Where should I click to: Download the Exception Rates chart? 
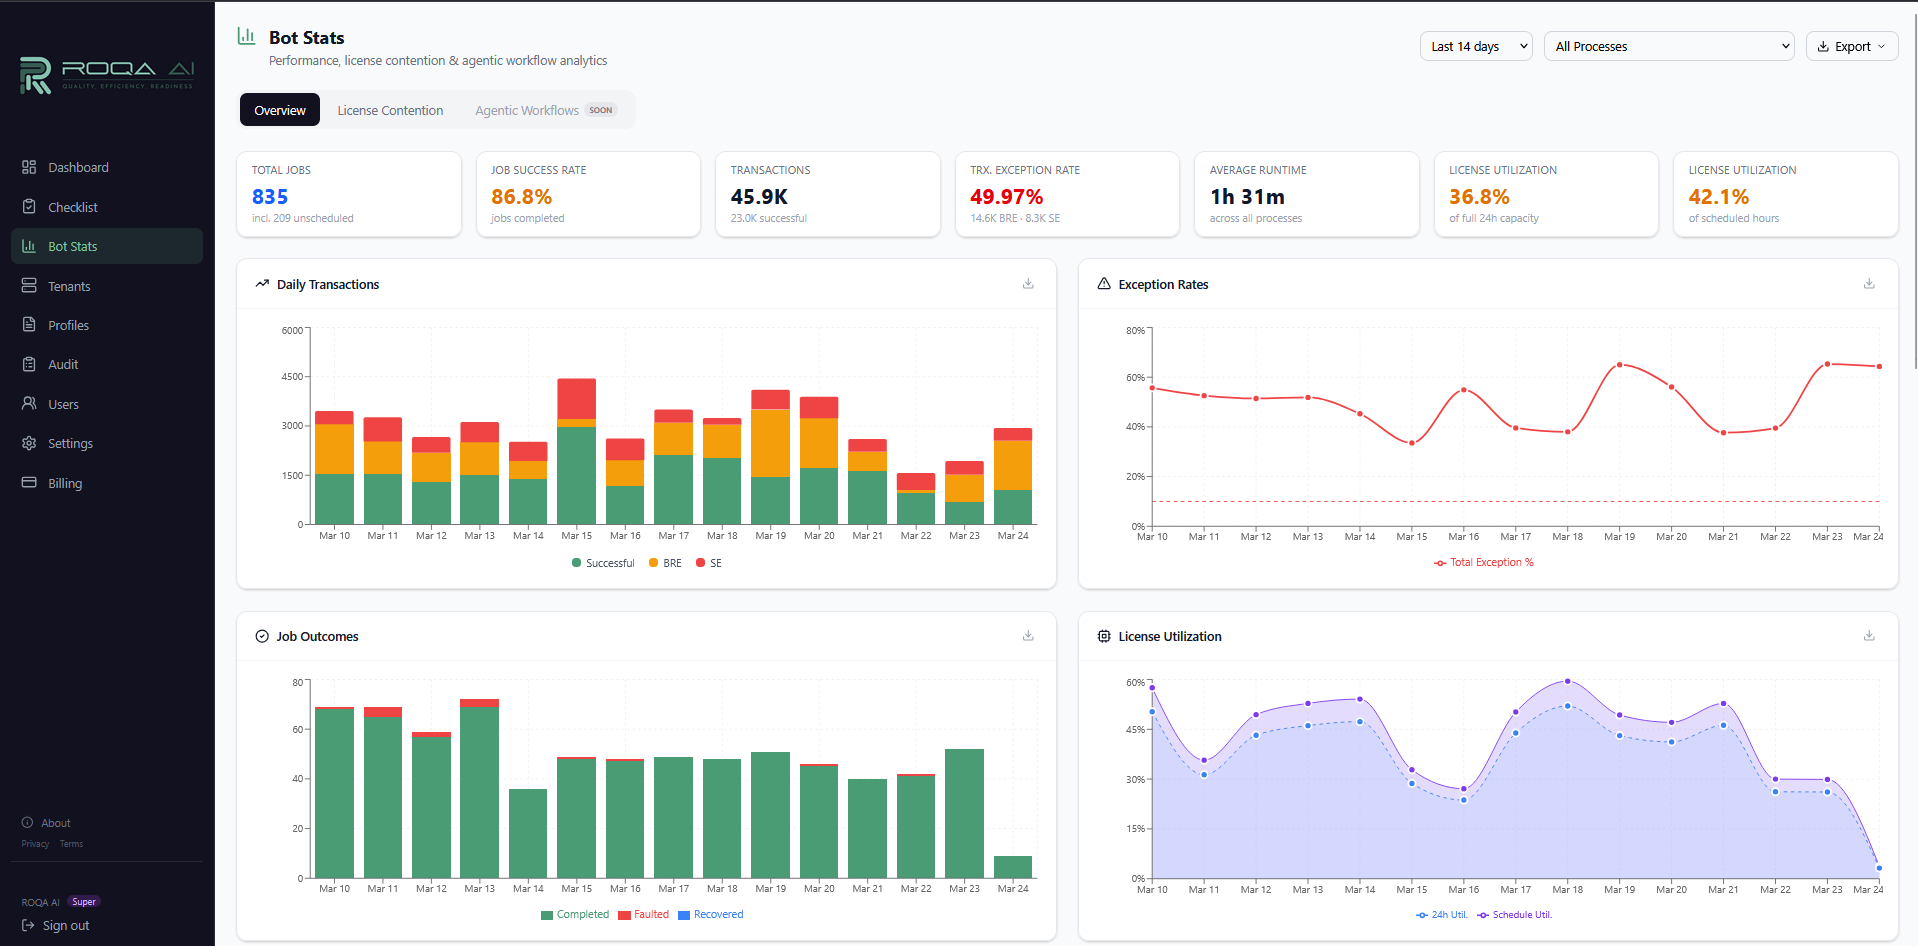click(x=1868, y=284)
